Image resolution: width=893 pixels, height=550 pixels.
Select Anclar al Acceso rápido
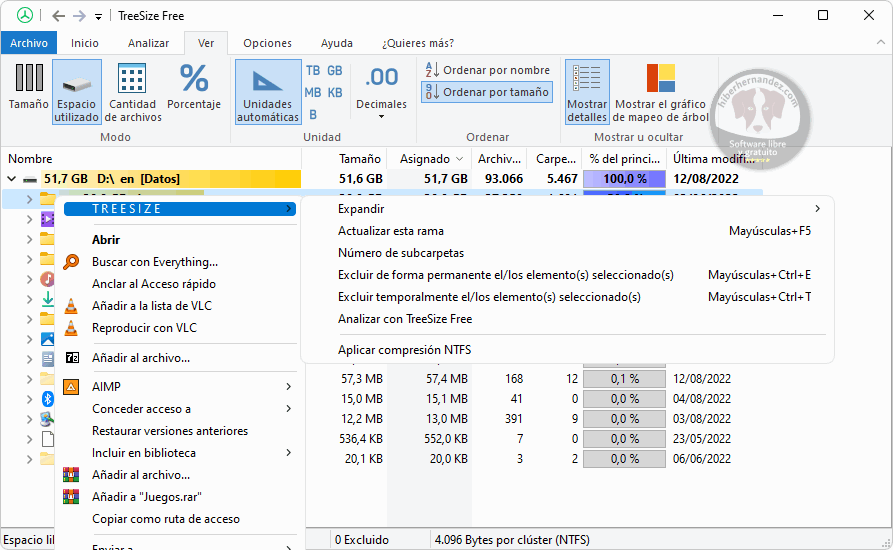[154, 284]
